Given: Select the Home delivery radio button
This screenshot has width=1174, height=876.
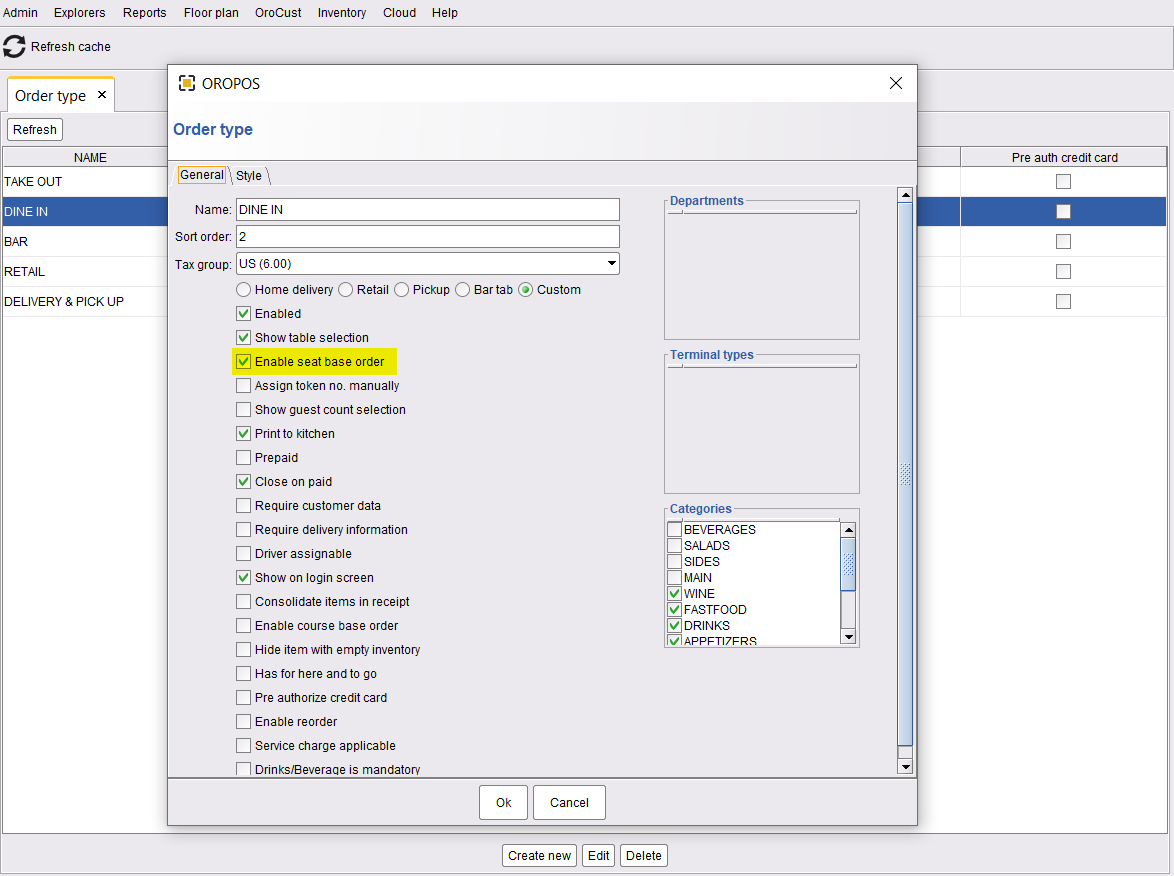Looking at the screenshot, I should tap(243, 290).
